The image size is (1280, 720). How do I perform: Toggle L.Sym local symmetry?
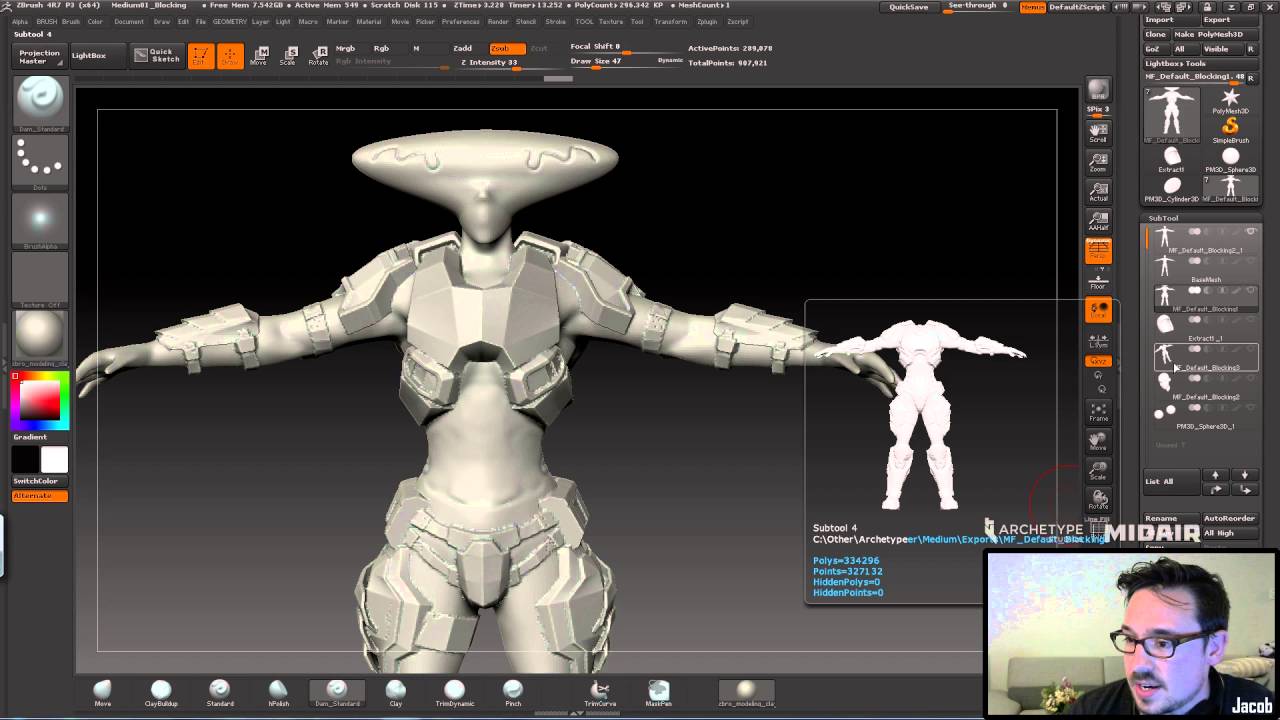[x=1098, y=341]
